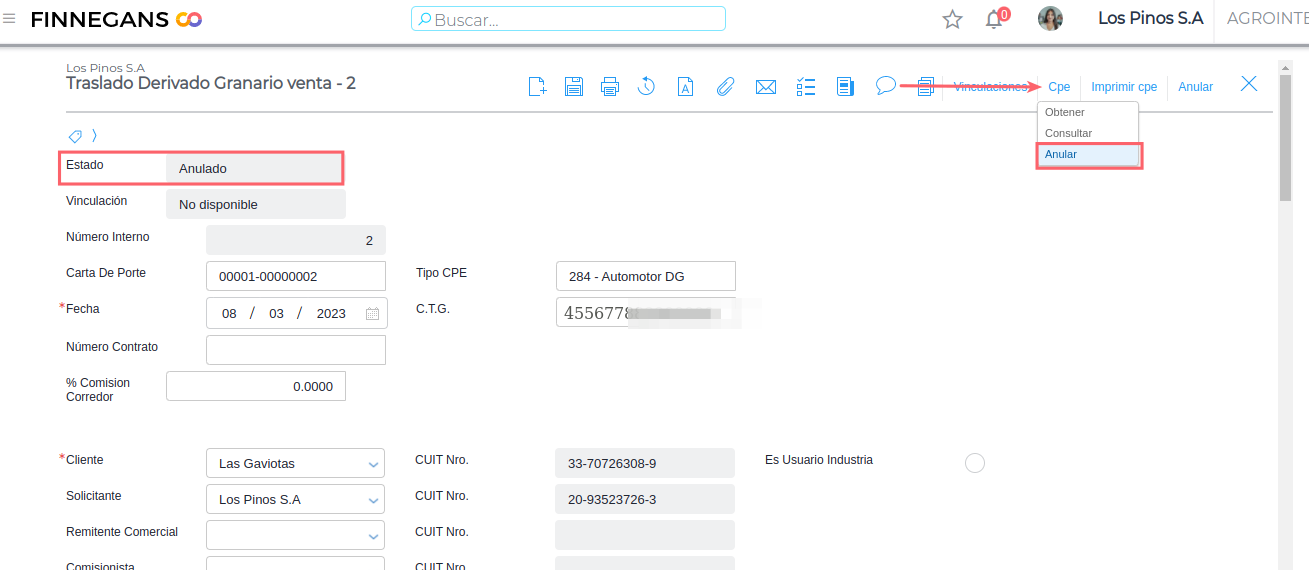The height and width of the screenshot is (570, 1309).
Task: Open the comments speech bubble
Action: point(885,86)
